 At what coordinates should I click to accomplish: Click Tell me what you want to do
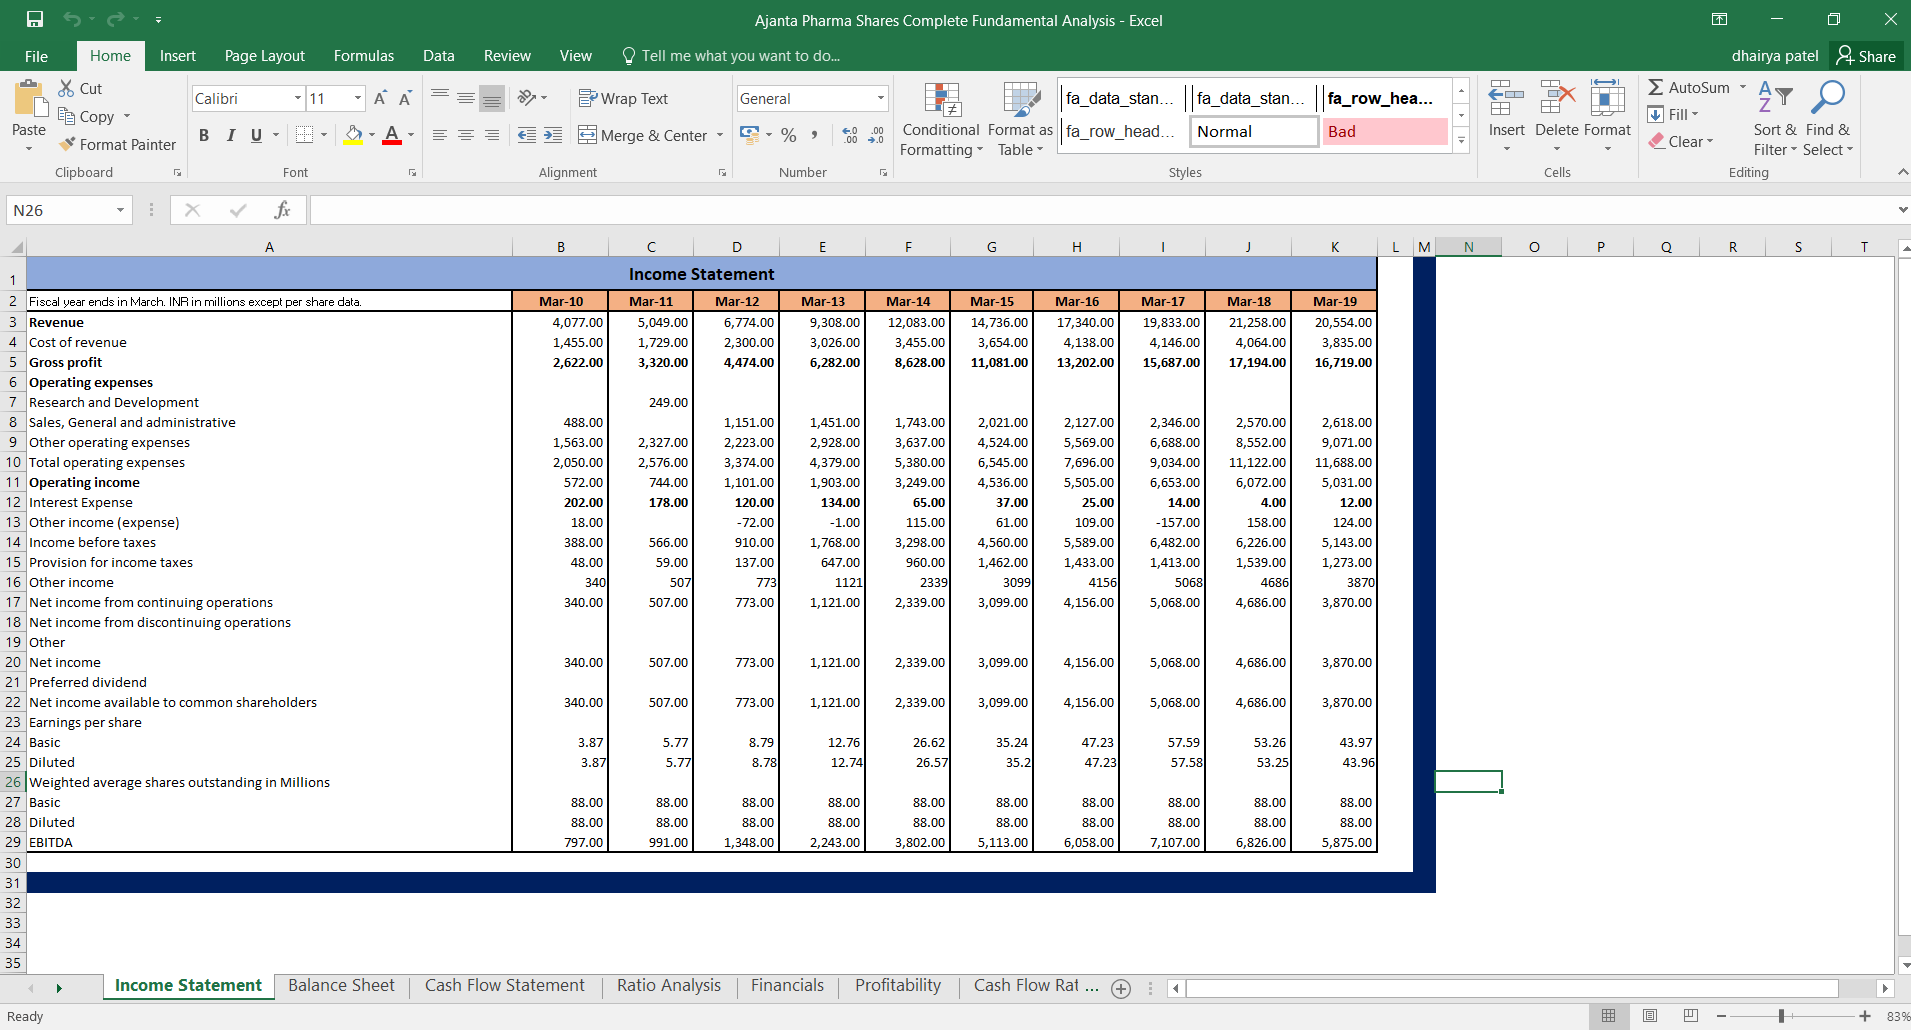point(731,56)
